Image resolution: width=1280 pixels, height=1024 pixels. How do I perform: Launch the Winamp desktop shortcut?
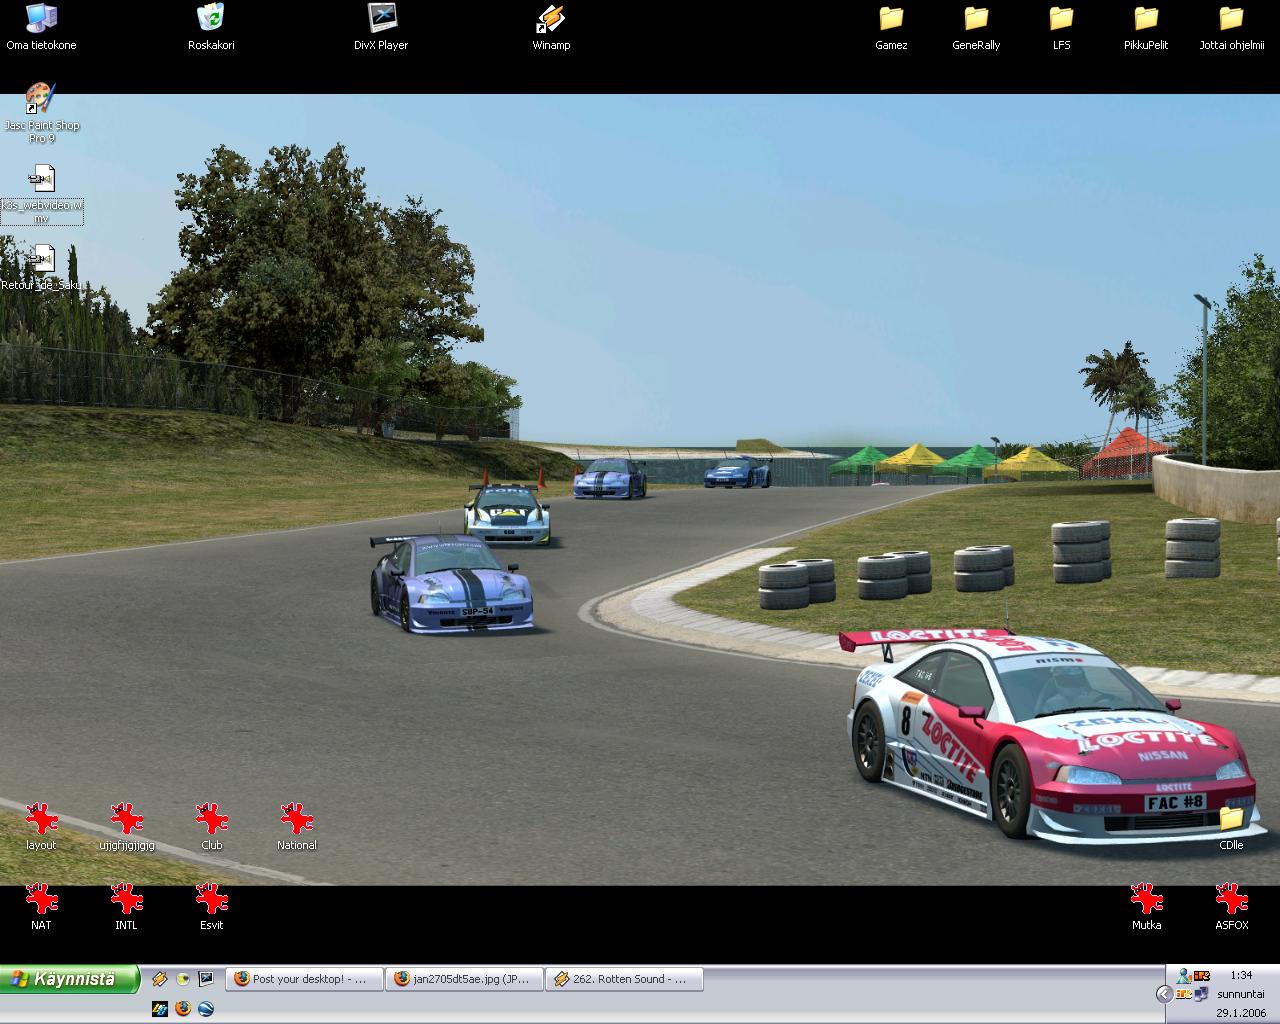coord(551,27)
